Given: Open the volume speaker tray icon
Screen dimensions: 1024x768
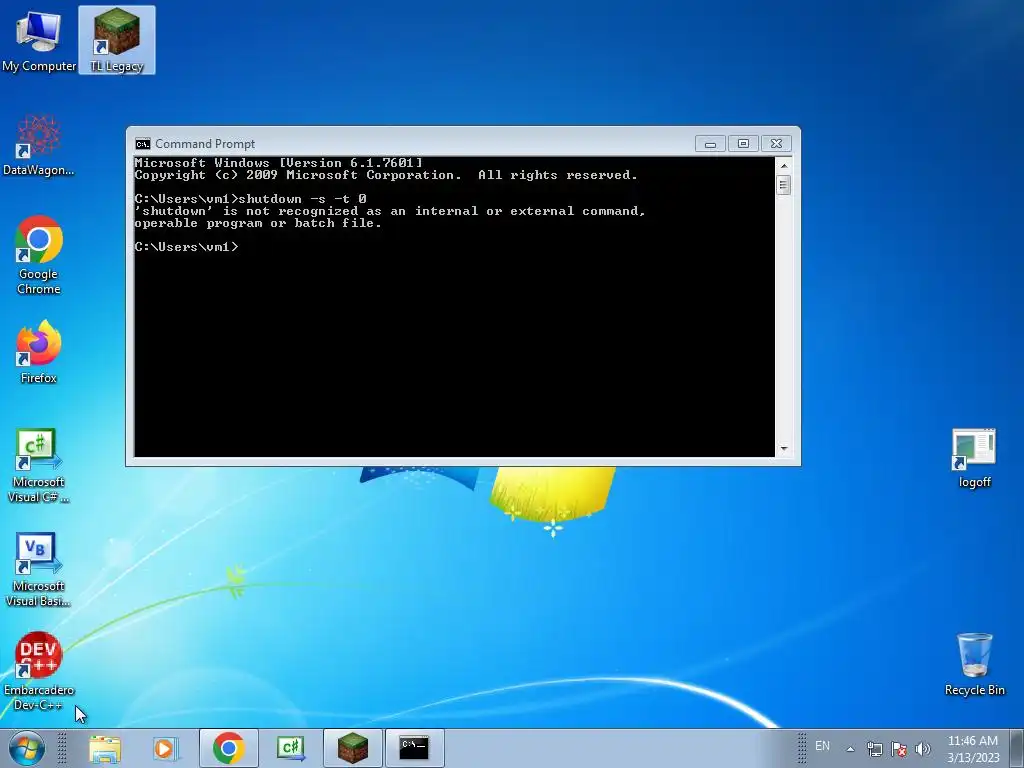Looking at the screenshot, I should coord(923,749).
